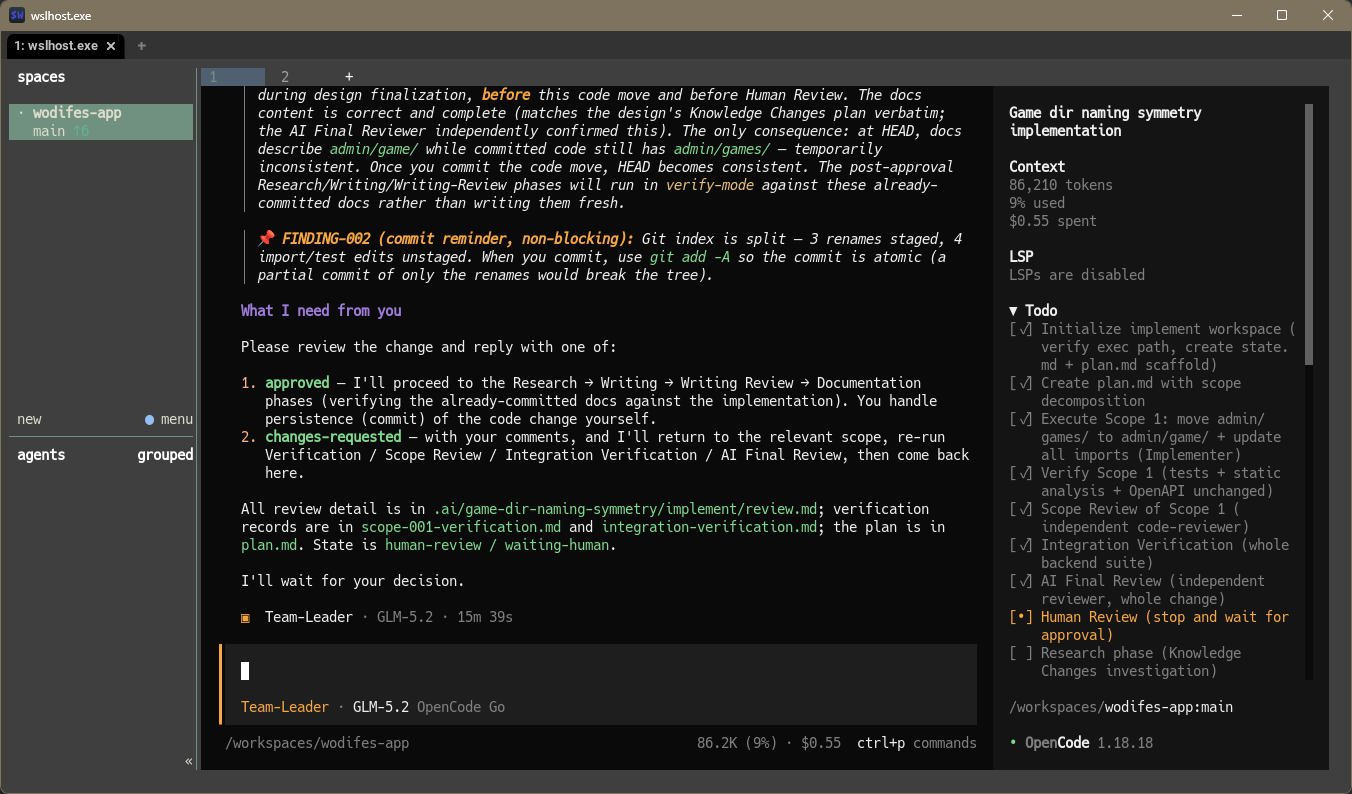Click the unchecked Research phase checkbox

point(1021,653)
